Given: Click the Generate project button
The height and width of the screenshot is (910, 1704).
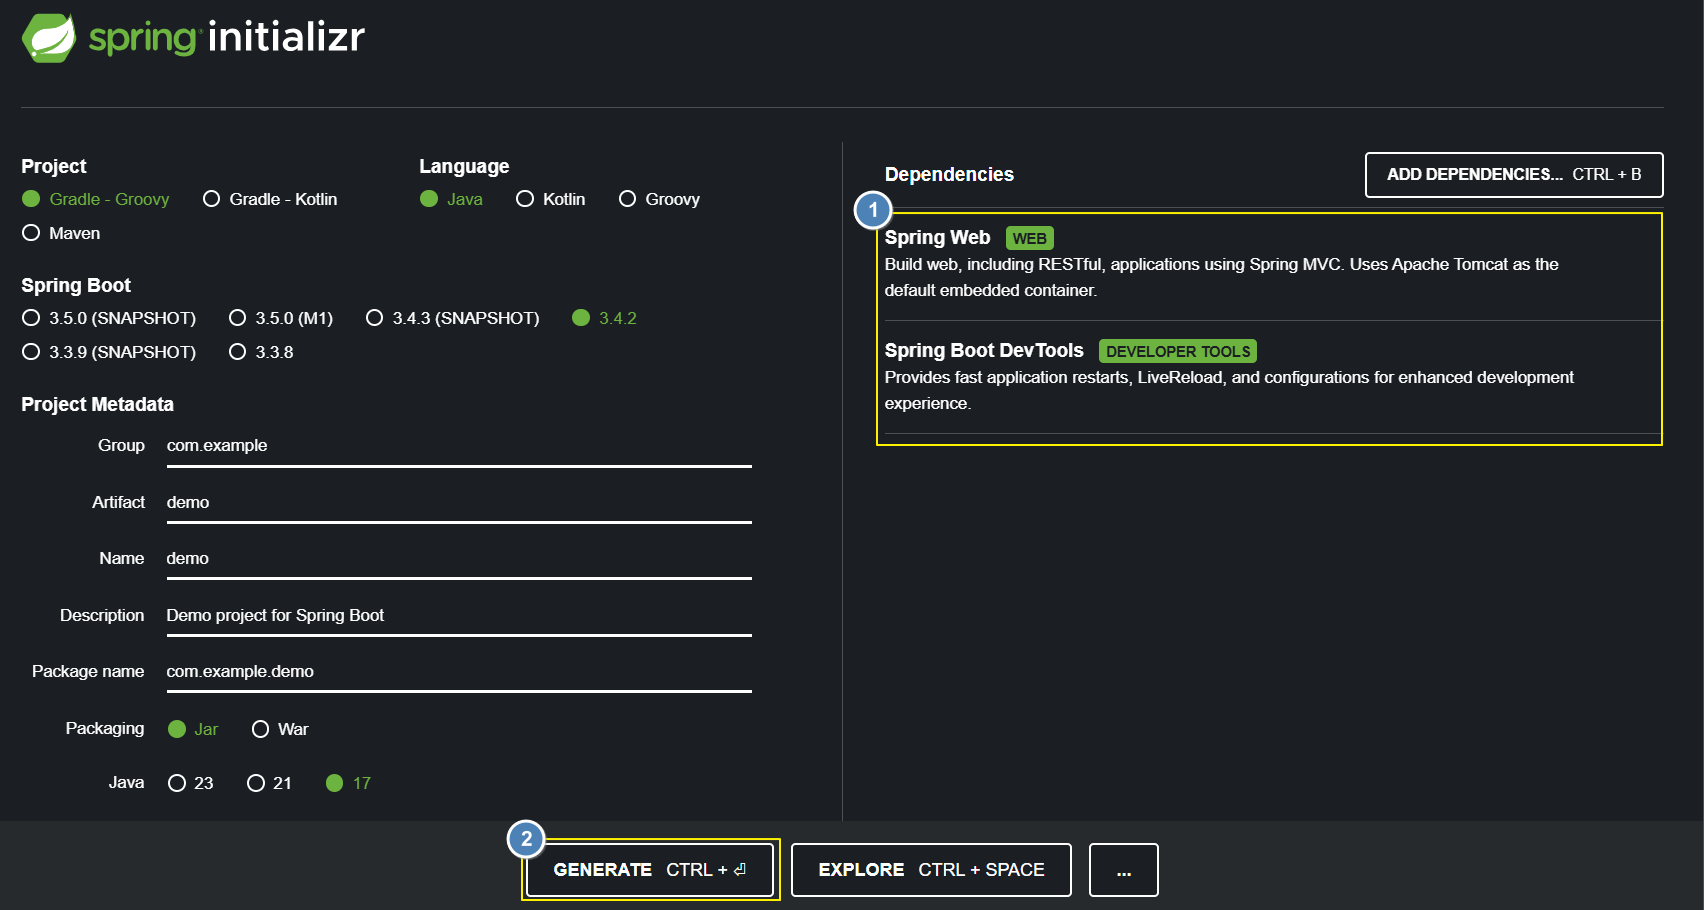Looking at the screenshot, I should (650, 870).
